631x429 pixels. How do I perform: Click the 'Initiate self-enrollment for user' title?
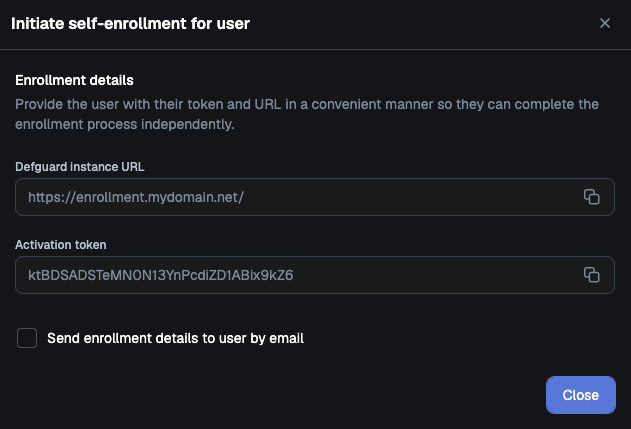coord(130,24)
